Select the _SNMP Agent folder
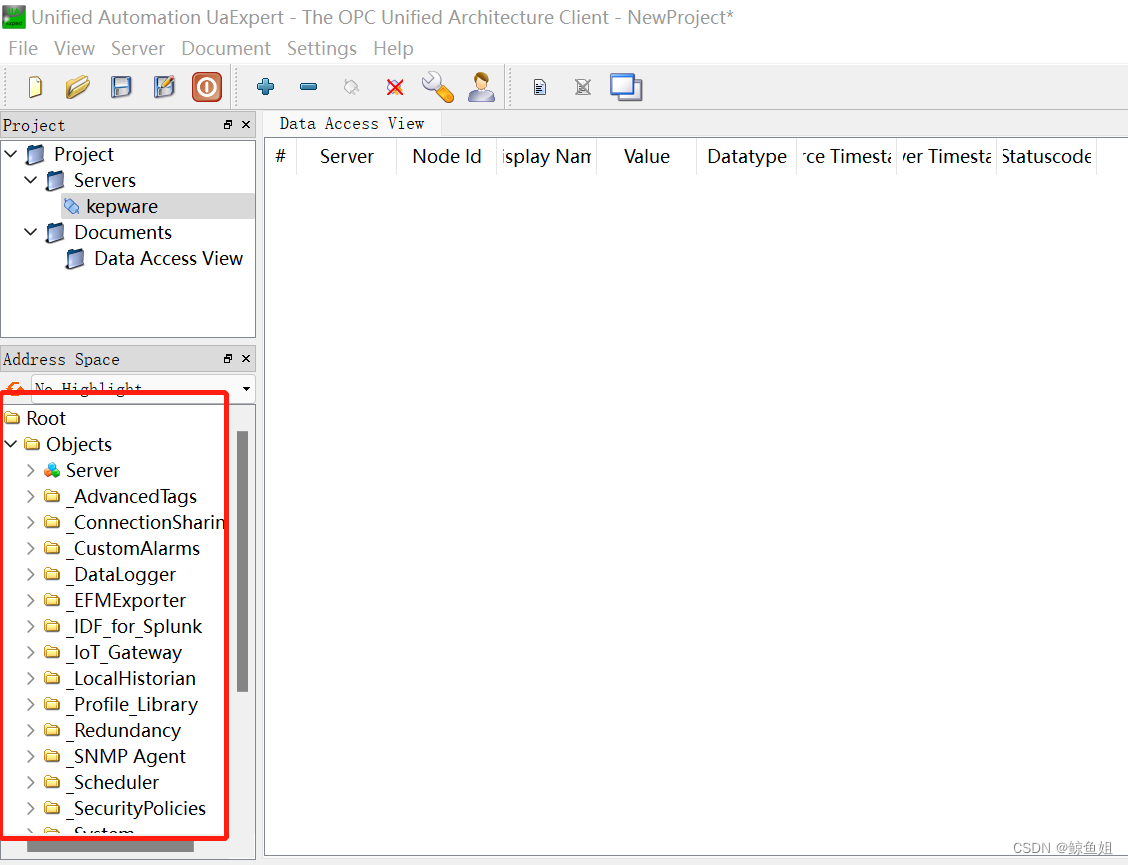The height and width of the screenshot is (865, 1128). 127,756
